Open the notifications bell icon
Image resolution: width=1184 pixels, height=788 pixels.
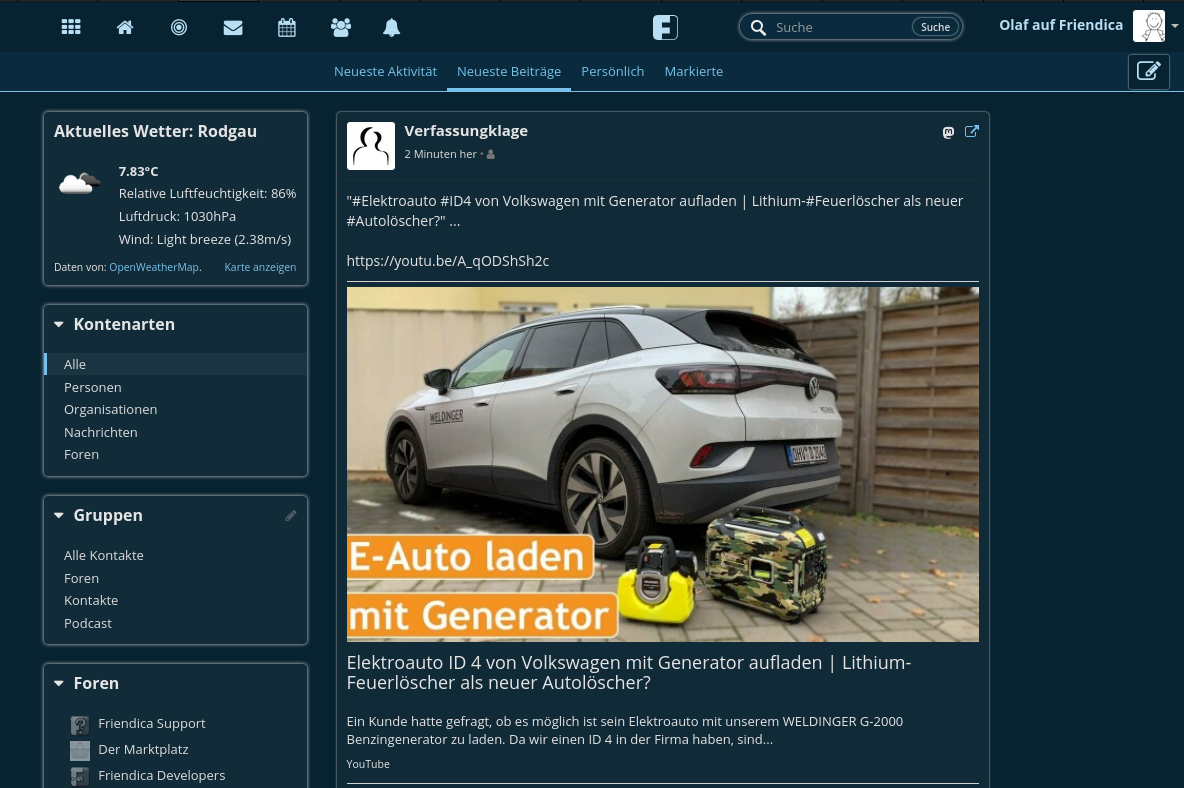click(391, 28)
